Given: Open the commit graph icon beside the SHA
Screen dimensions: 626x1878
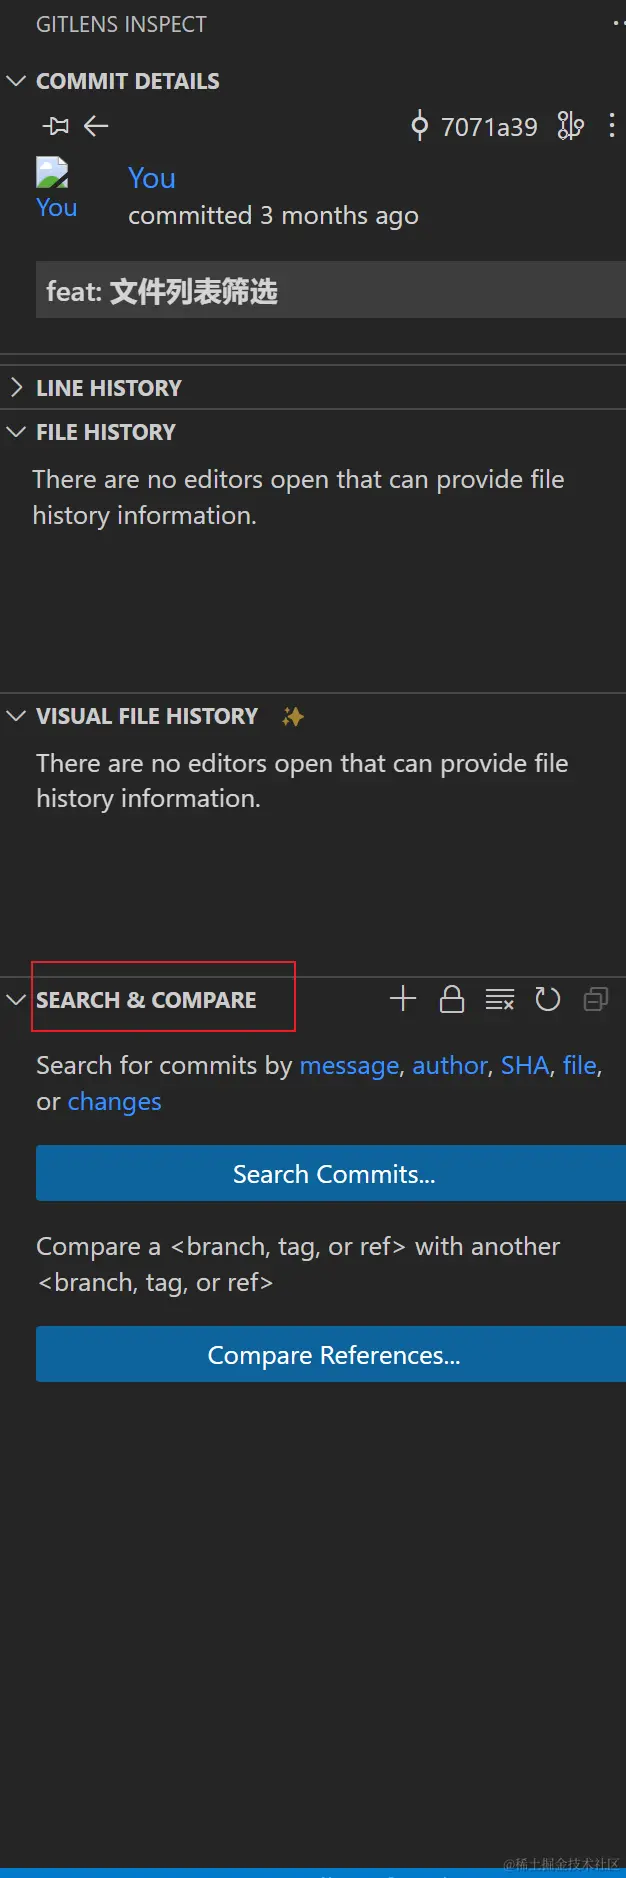Looking at the screenshot, I should point(570,126).
